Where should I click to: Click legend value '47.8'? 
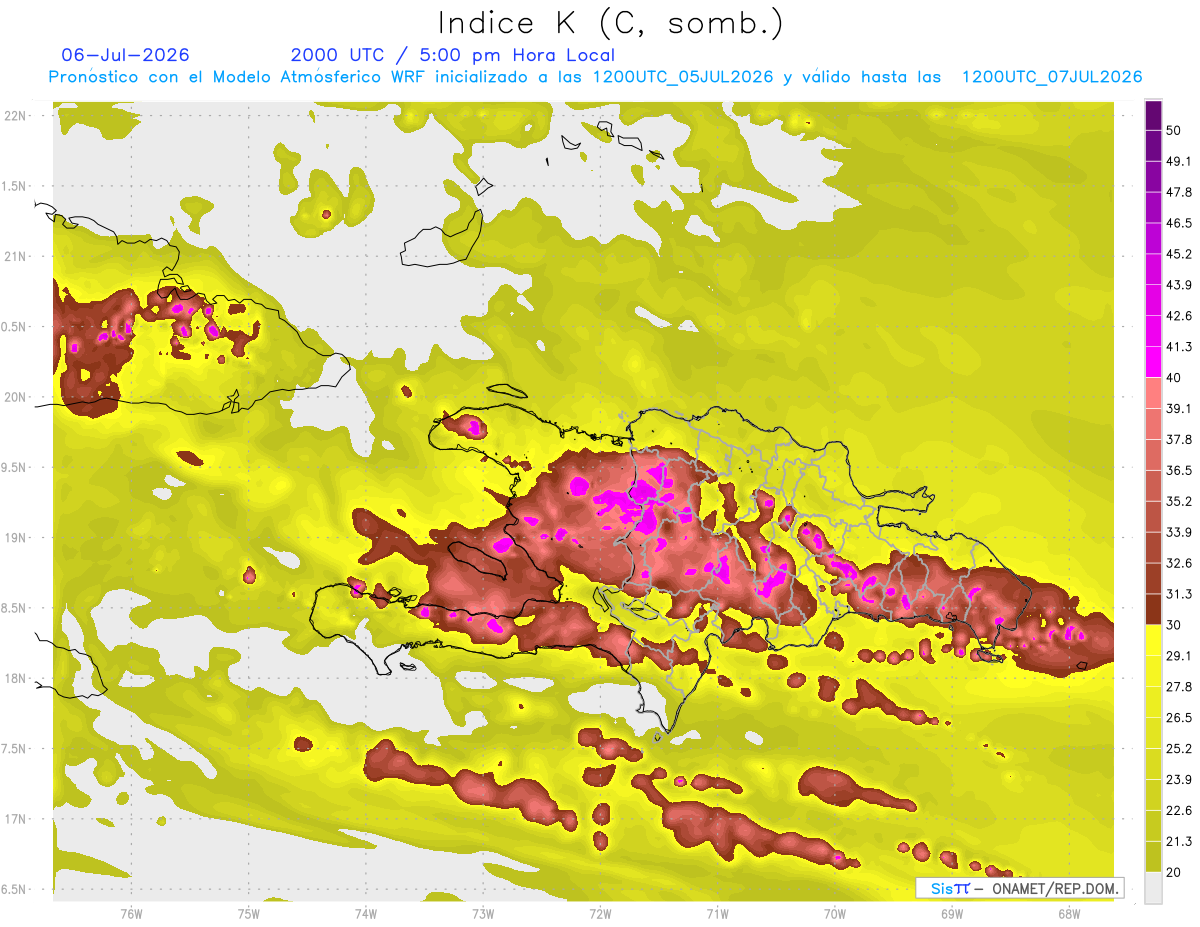(x=1179, y=193)
